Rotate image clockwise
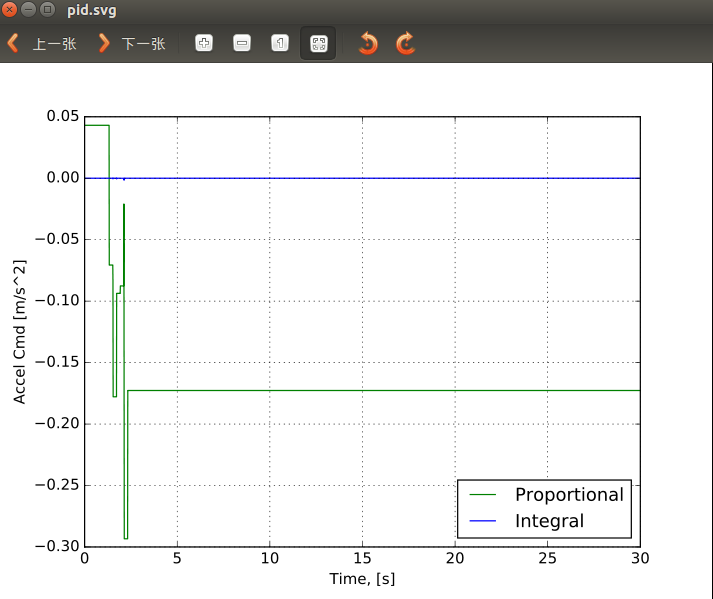This screenshot has height=599, width=713. (x=405, y=44)
